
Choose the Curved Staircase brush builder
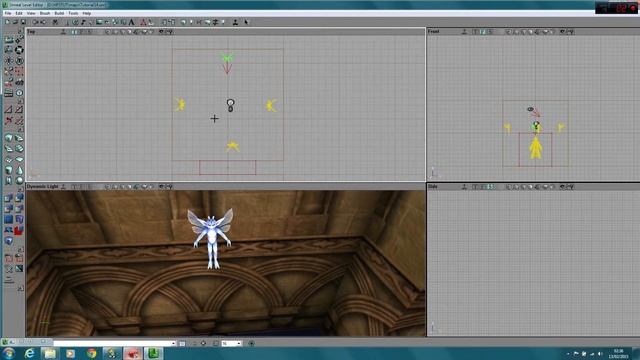(x=19, y=138)
